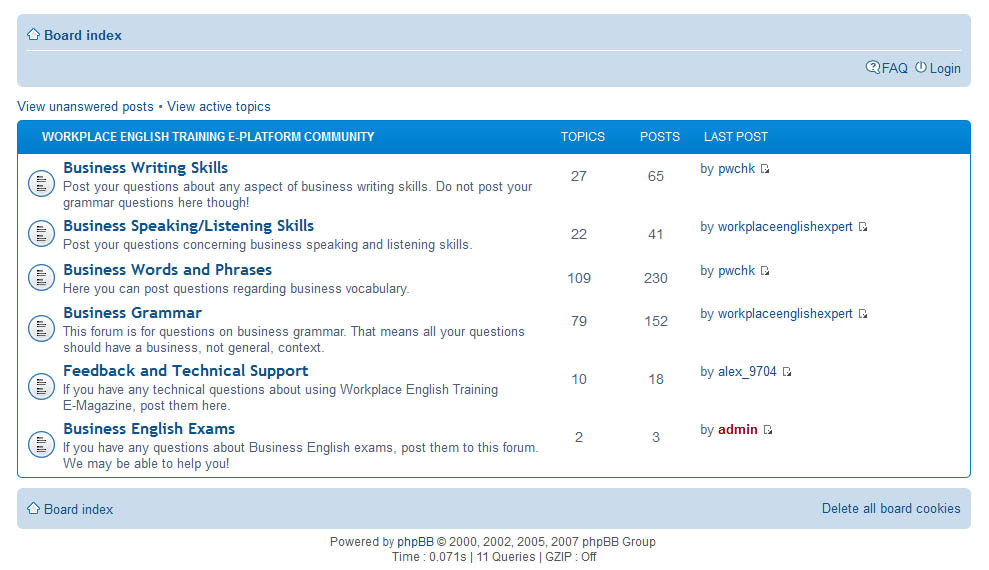Screen dimensions: 989x570
Task: Click the forum icon for Business Grammar
Action: pos(42,329)
